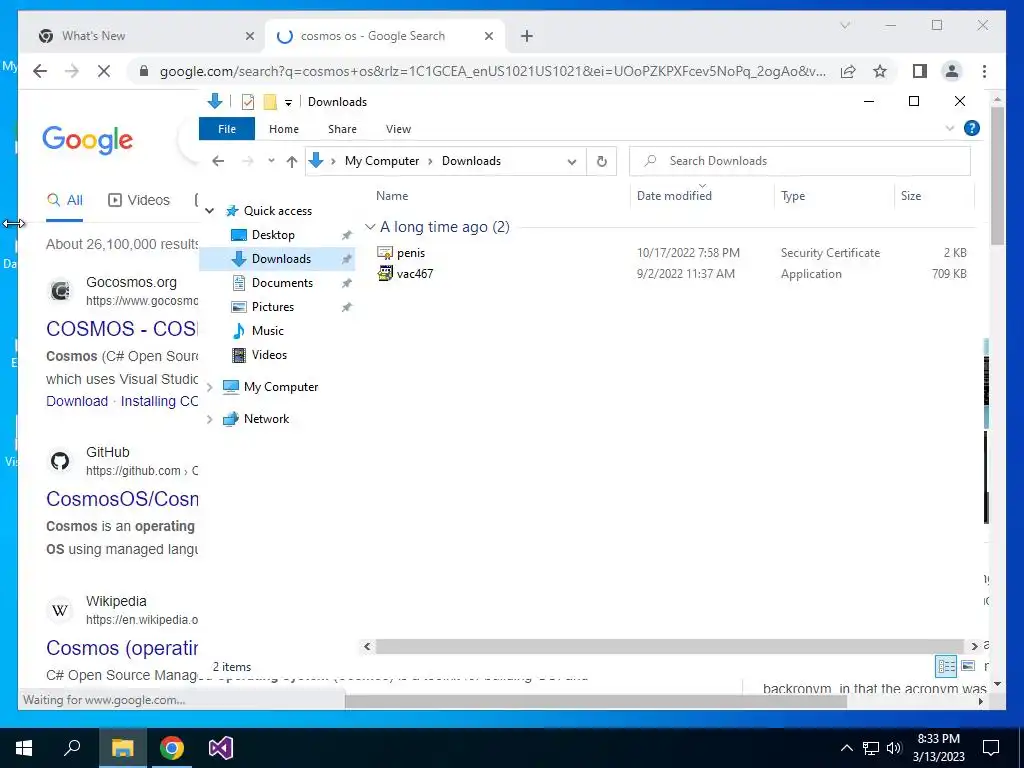The width and height of the screenshot is (1024, 768).
Task: Go back in File Explorer
Action: pyautogui.click(x=218, y=161)
